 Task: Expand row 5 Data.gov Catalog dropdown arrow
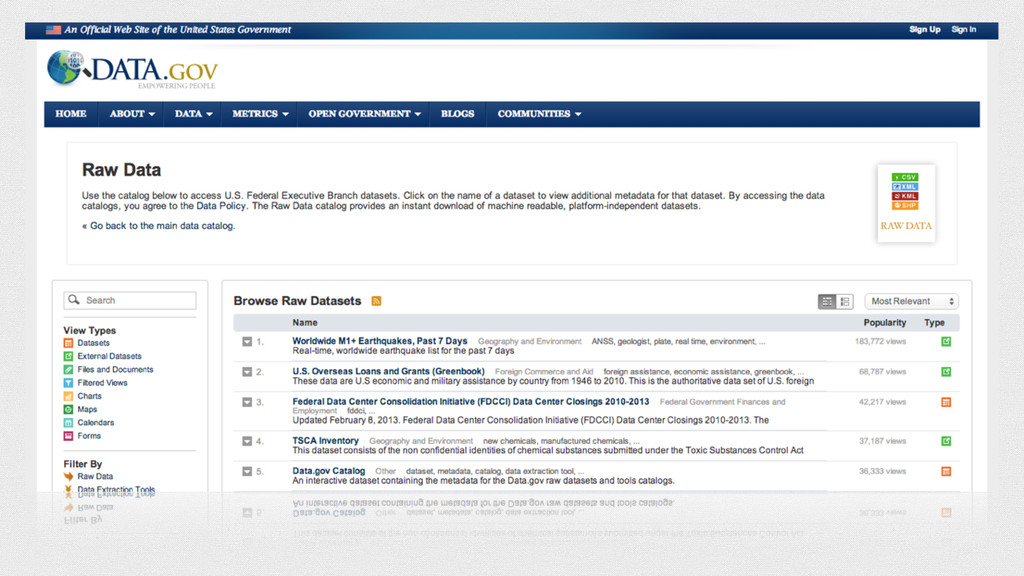(247, 472)
